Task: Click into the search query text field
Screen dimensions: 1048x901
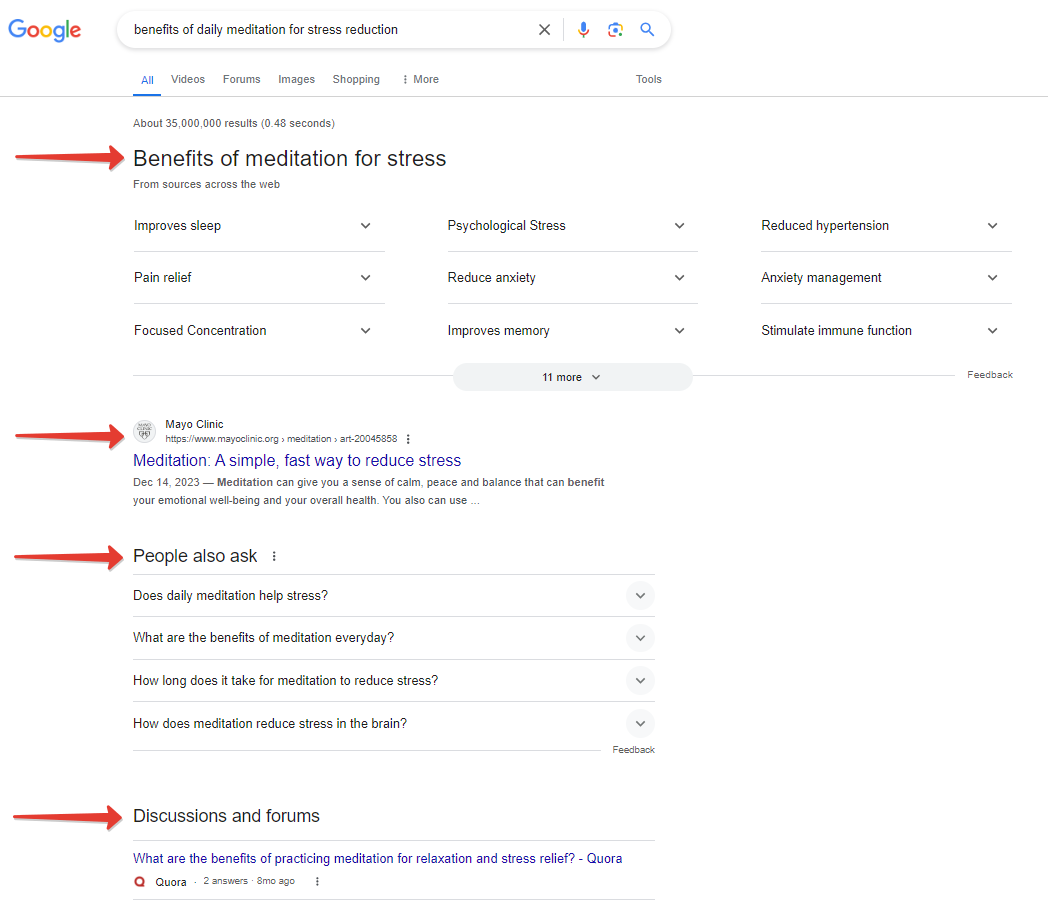Action: [x=330, y=30]
